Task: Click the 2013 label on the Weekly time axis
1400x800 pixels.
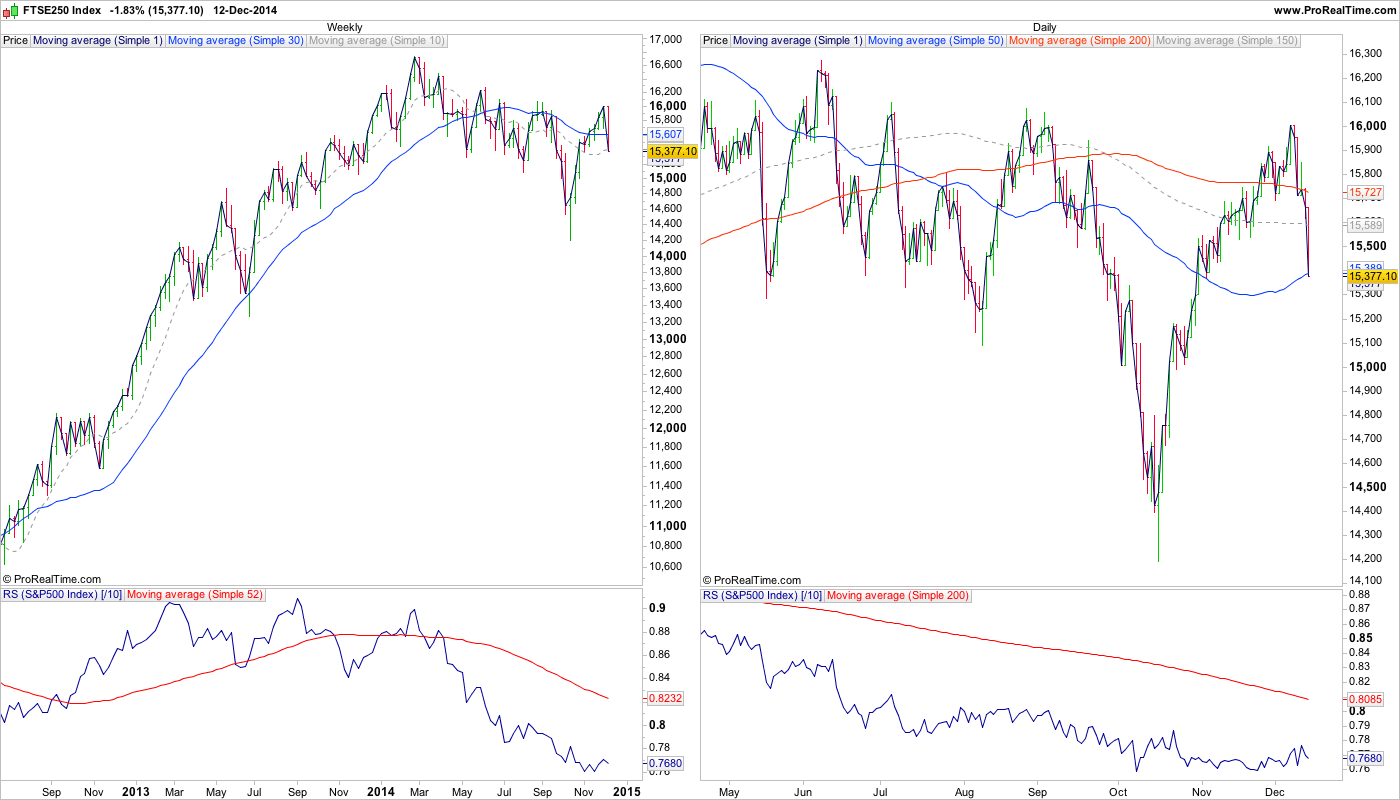Action: pos(136,792)
